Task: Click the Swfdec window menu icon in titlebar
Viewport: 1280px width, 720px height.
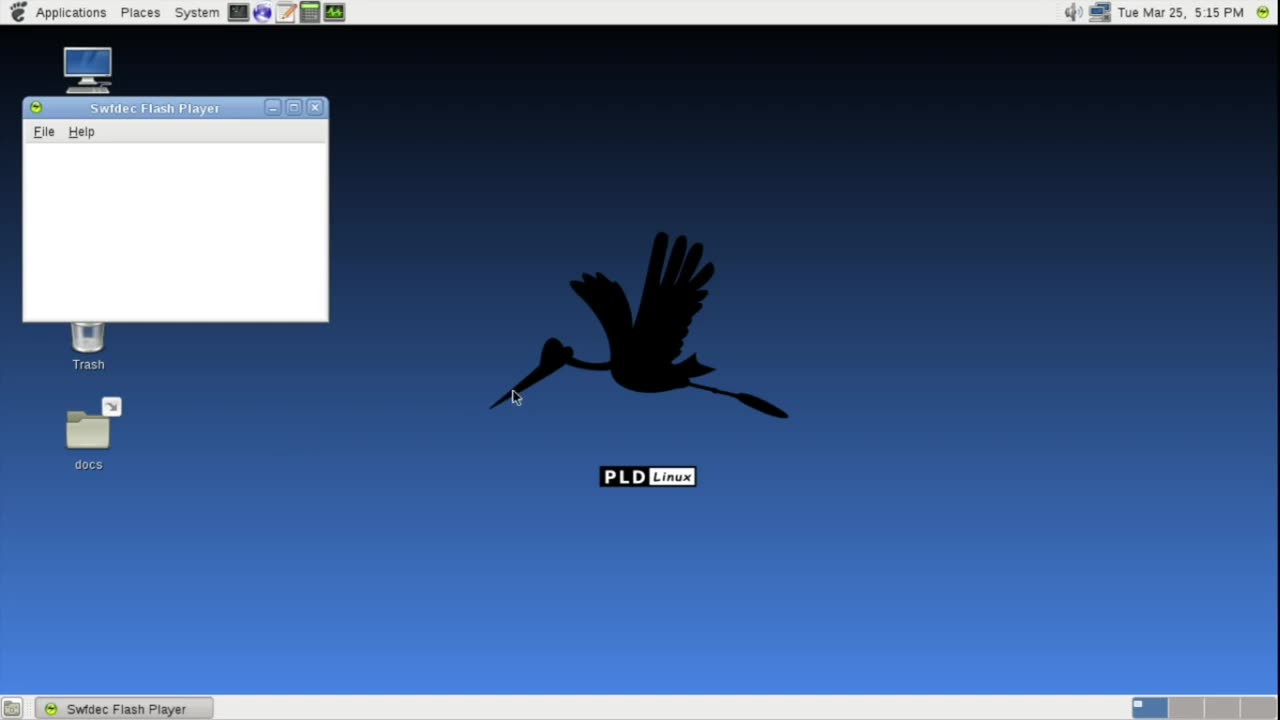Action: [36, 108]
